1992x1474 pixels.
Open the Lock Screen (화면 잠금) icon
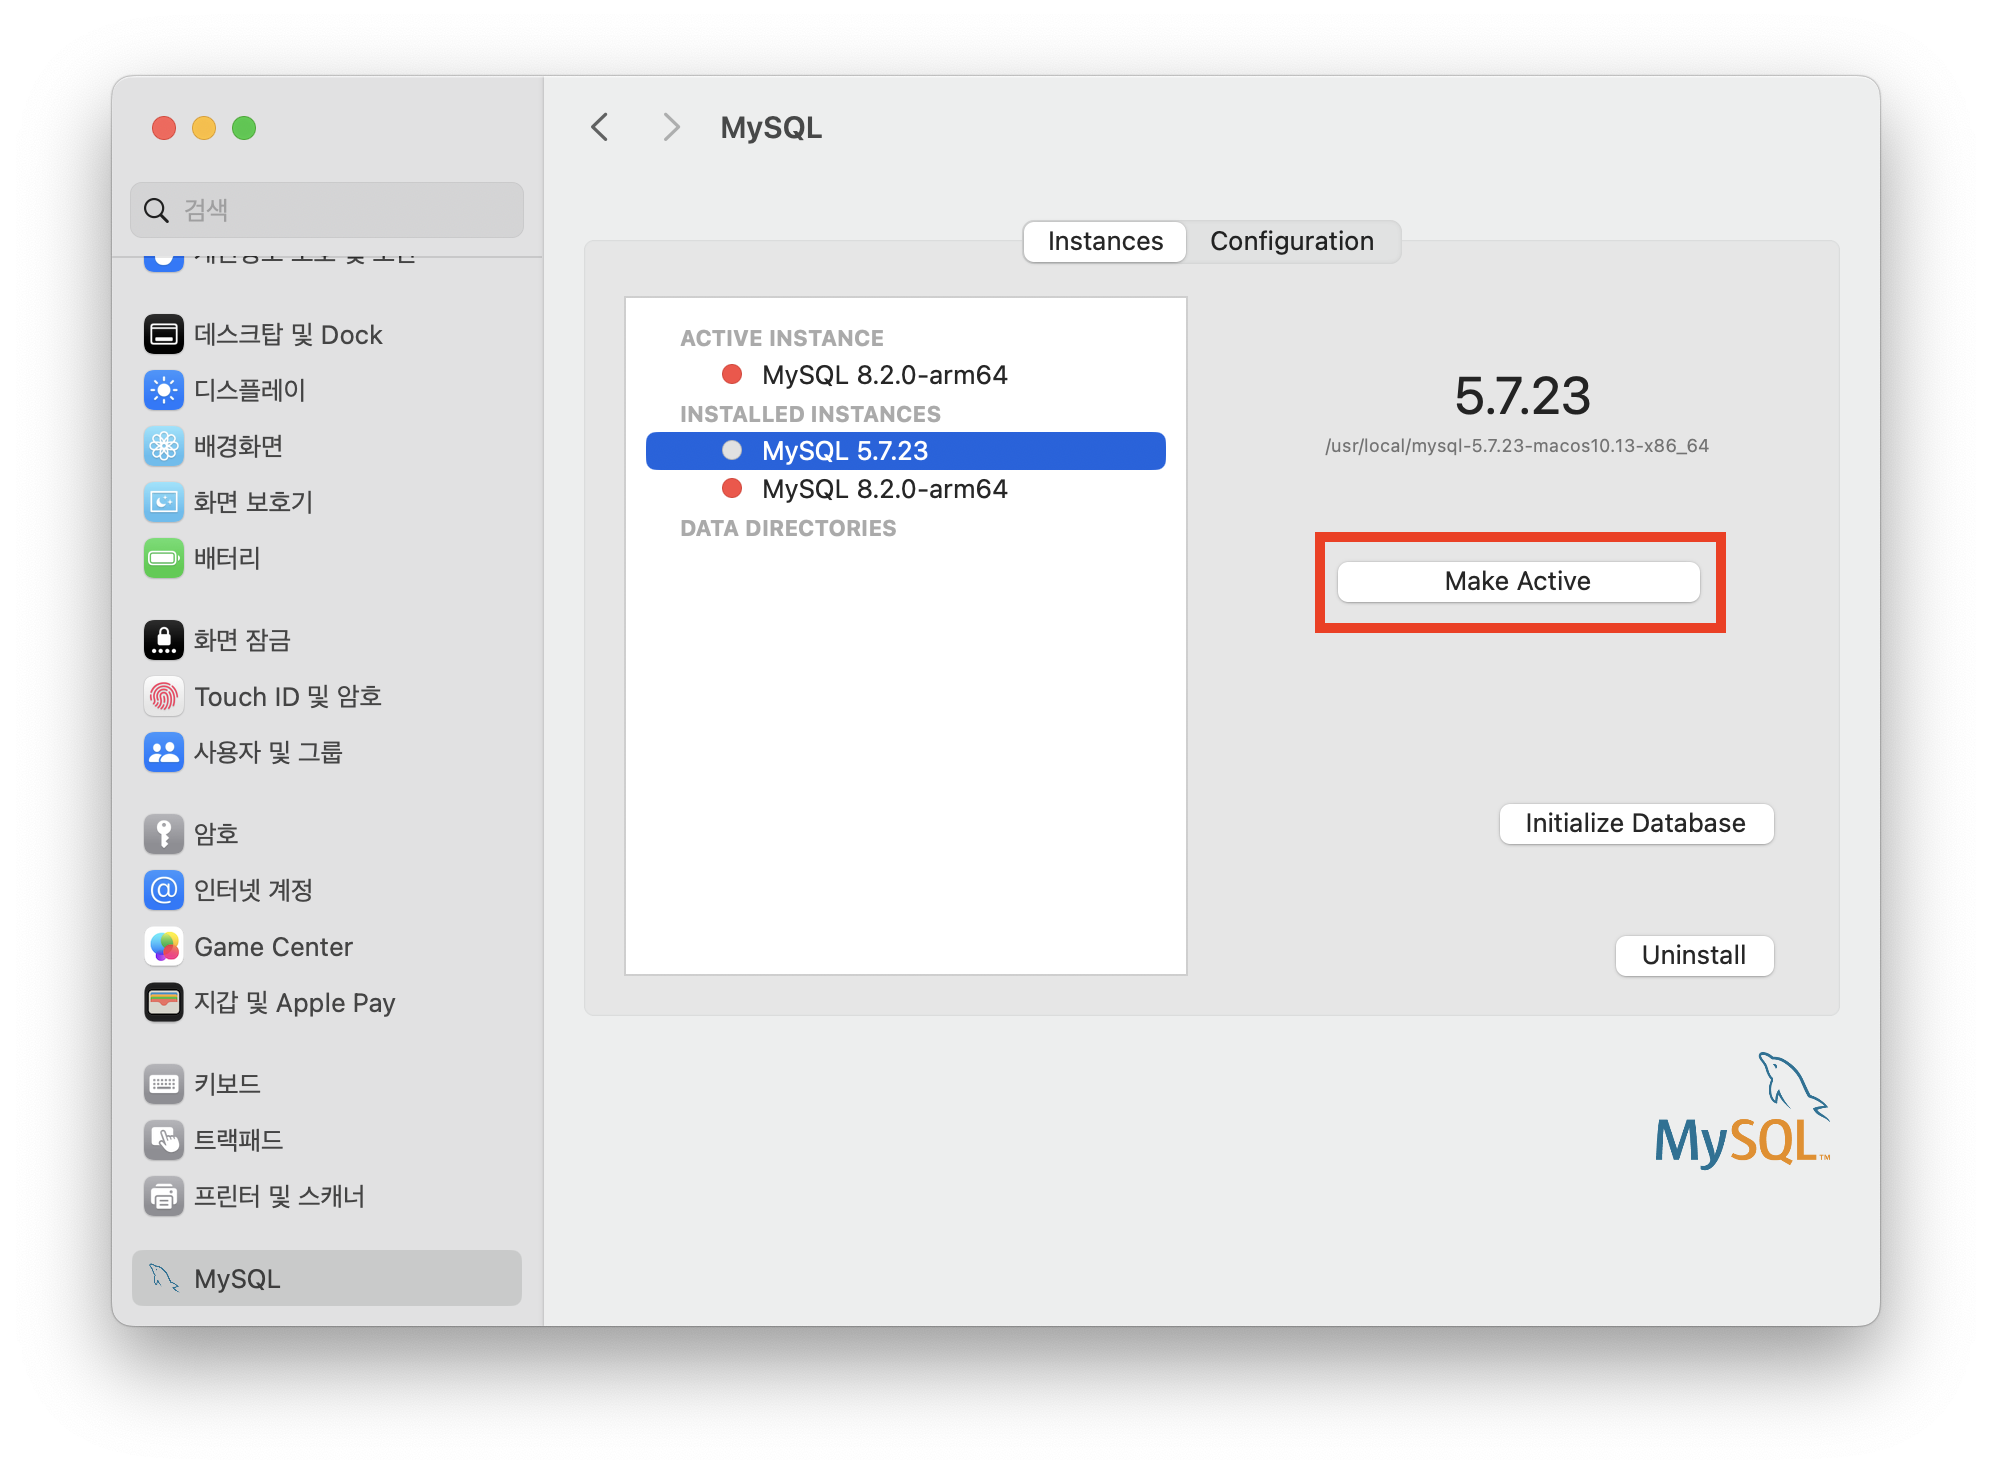pos(164,640)
